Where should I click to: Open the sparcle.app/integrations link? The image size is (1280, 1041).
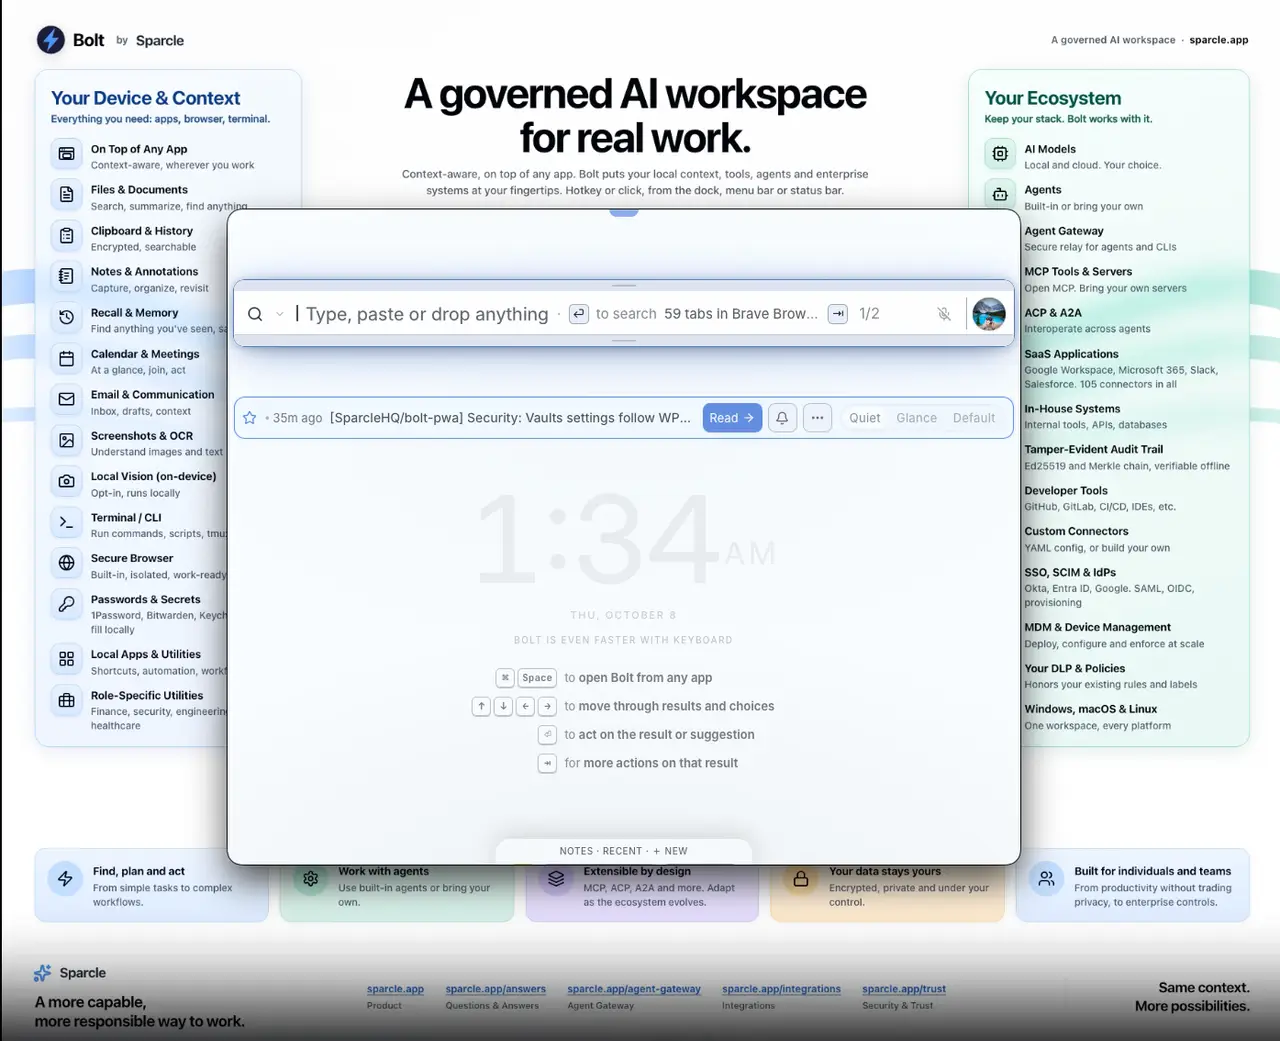tap(781, 989)
